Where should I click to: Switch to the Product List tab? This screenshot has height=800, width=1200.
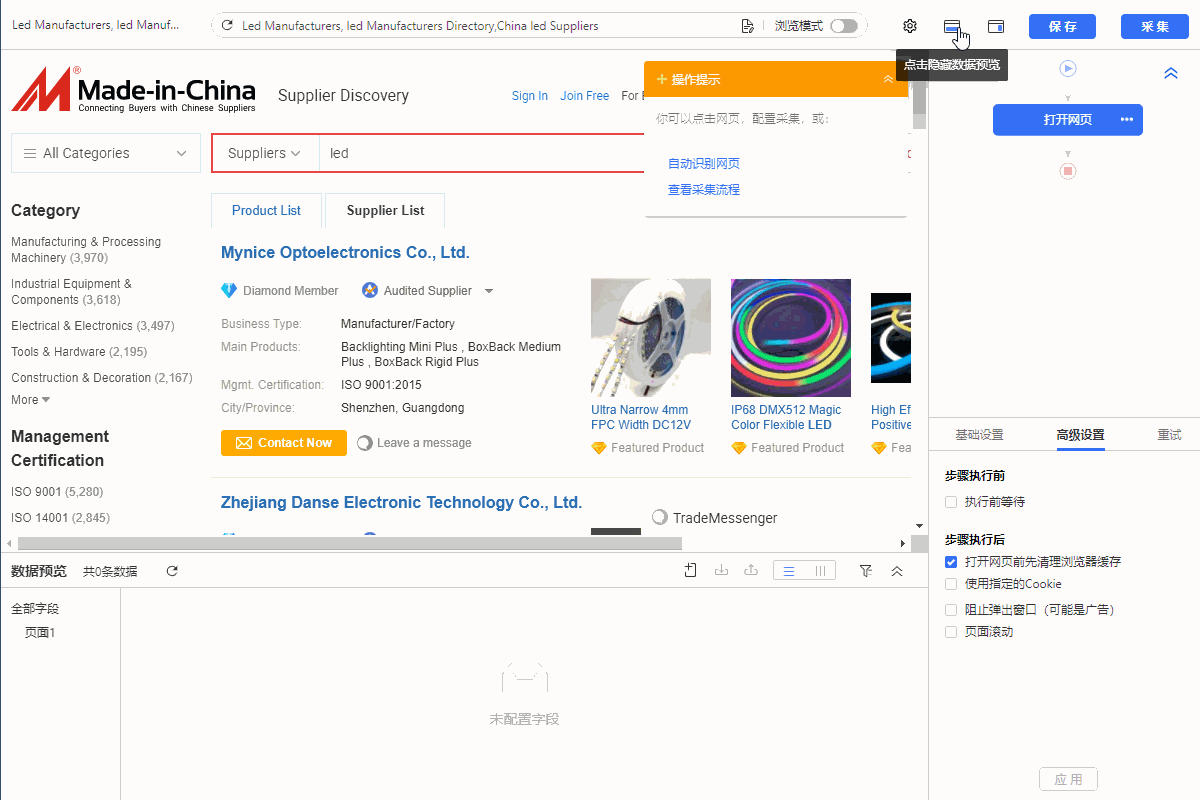[266, 210]
